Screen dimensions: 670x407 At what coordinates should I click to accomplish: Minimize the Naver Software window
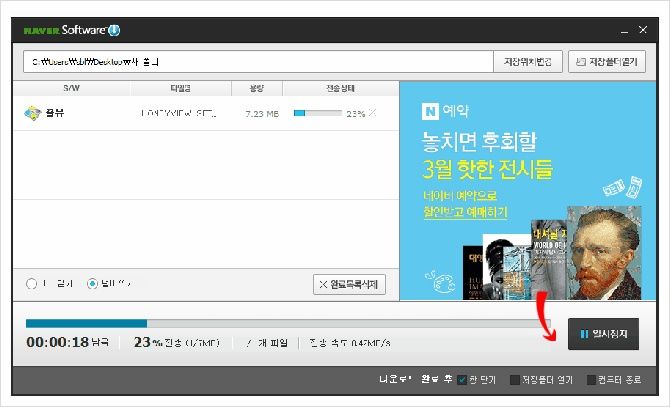tap(624, 30)
